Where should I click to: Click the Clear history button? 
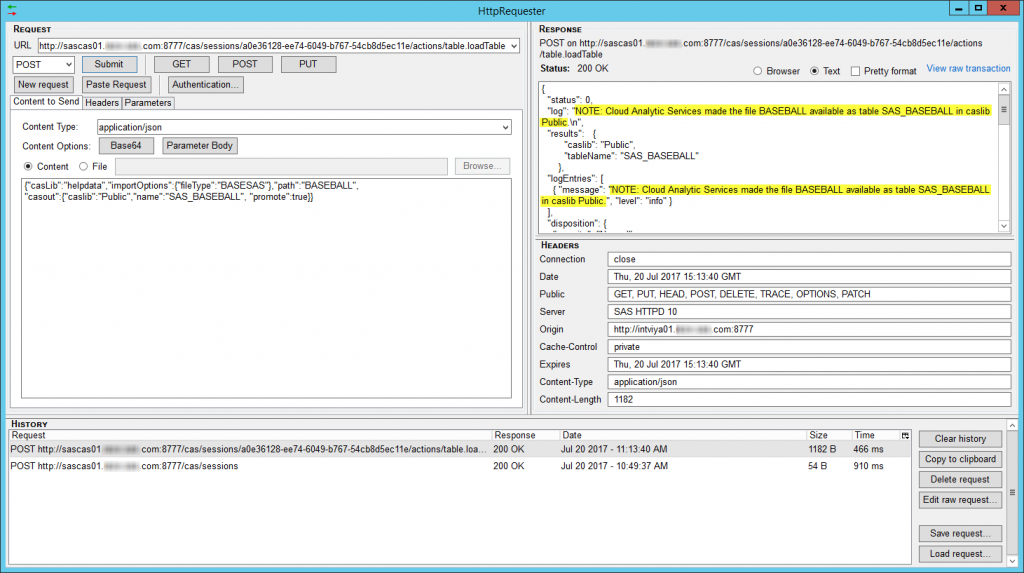pos(959,439)
